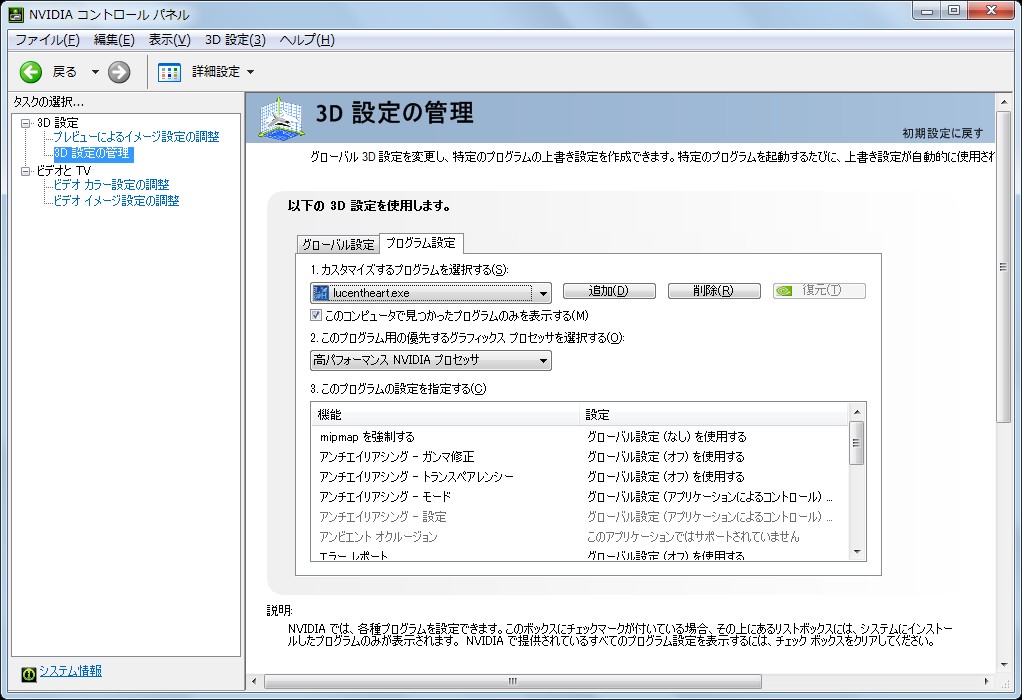Collapse the 3D 設定 tree node
Screen dimensions: 1022x700
25,123
